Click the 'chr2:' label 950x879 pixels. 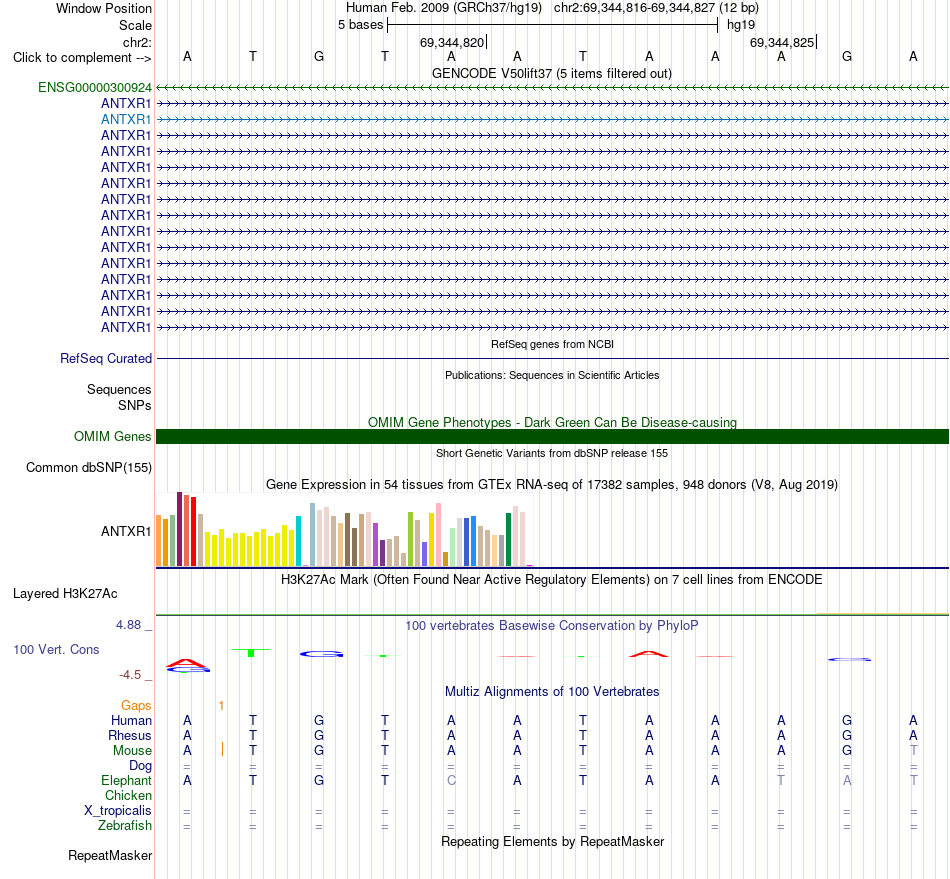(137, 42)
